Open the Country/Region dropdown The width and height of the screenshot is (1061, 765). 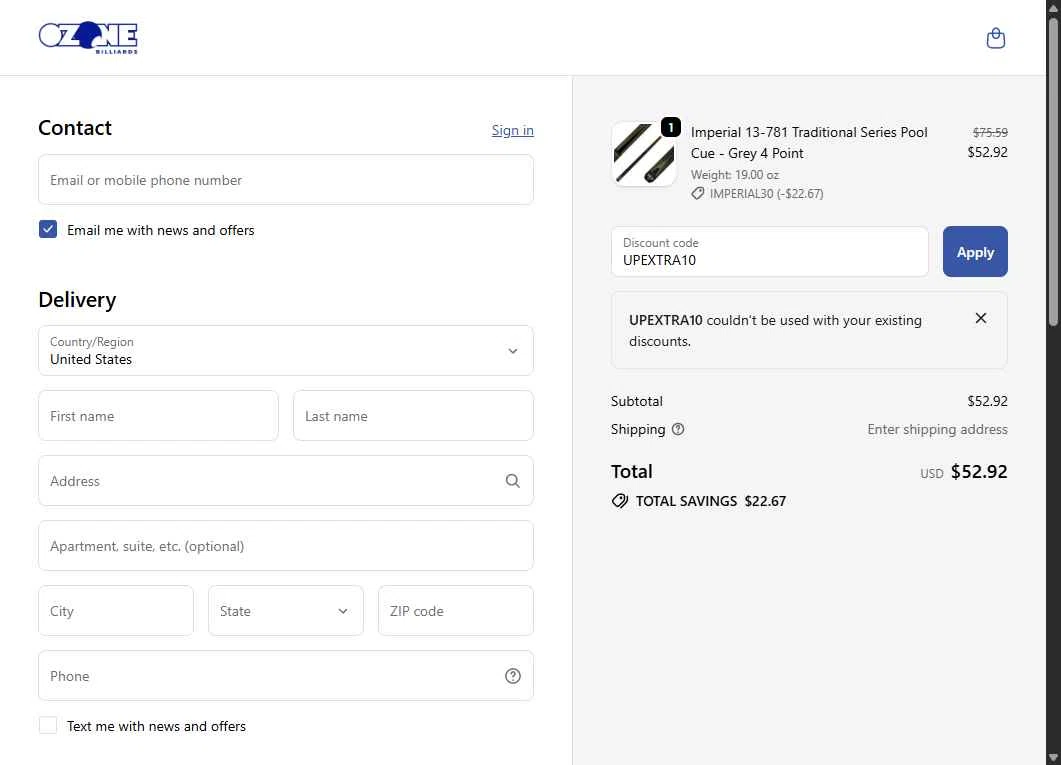click(286, 350)
